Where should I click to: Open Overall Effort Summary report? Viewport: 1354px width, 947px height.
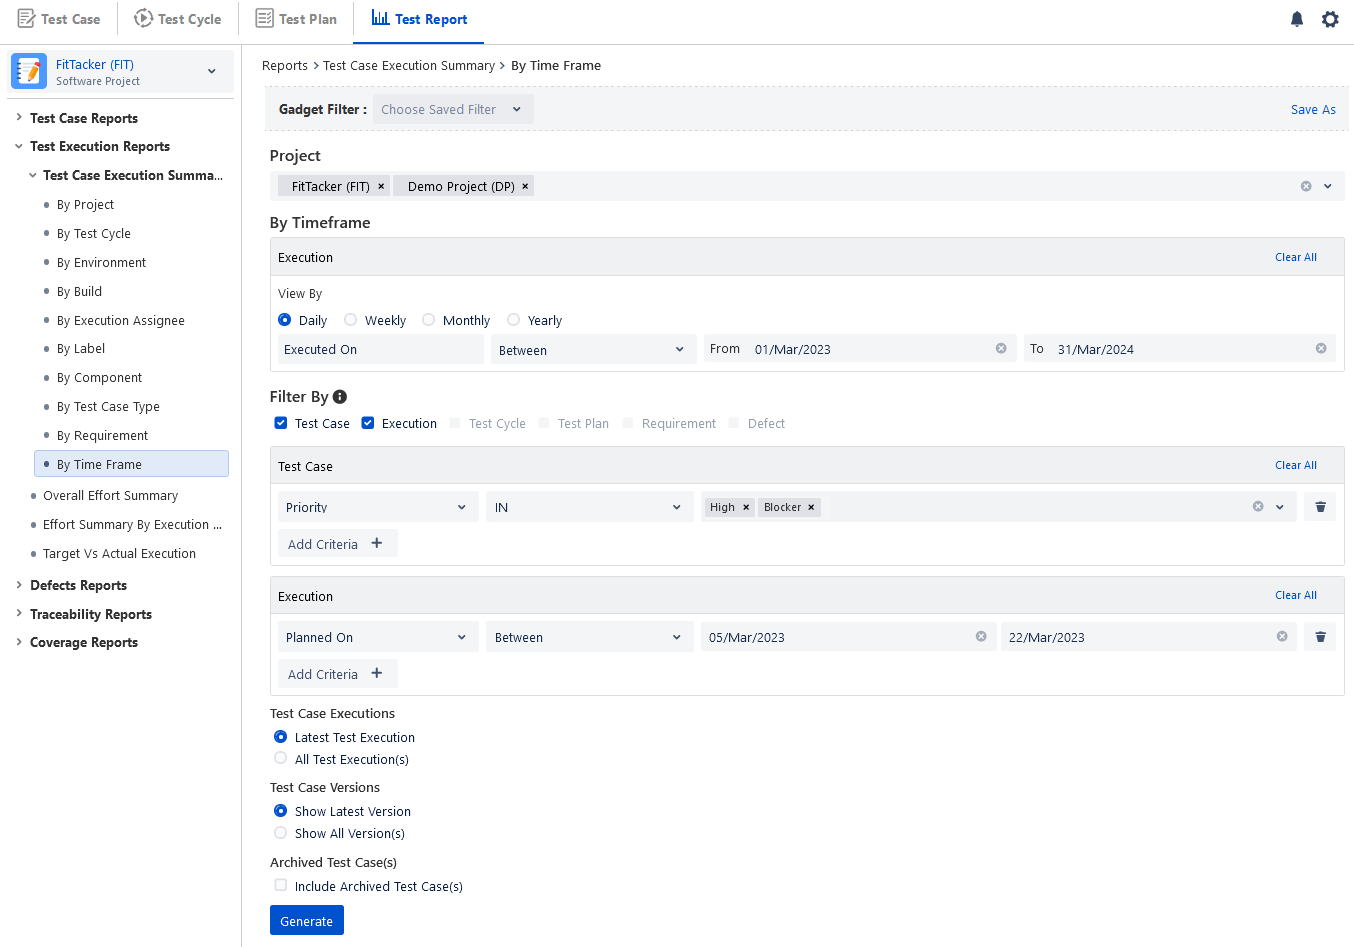[110, 496]
